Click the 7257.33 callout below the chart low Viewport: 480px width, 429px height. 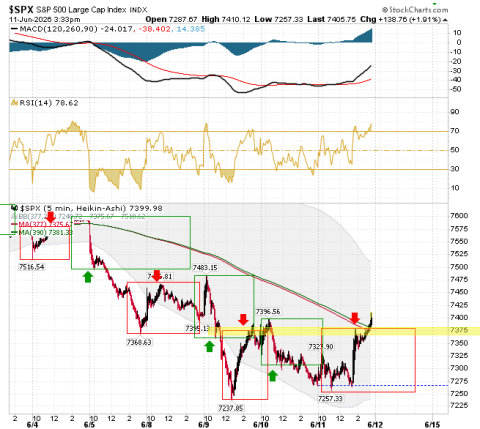[330, 399]
